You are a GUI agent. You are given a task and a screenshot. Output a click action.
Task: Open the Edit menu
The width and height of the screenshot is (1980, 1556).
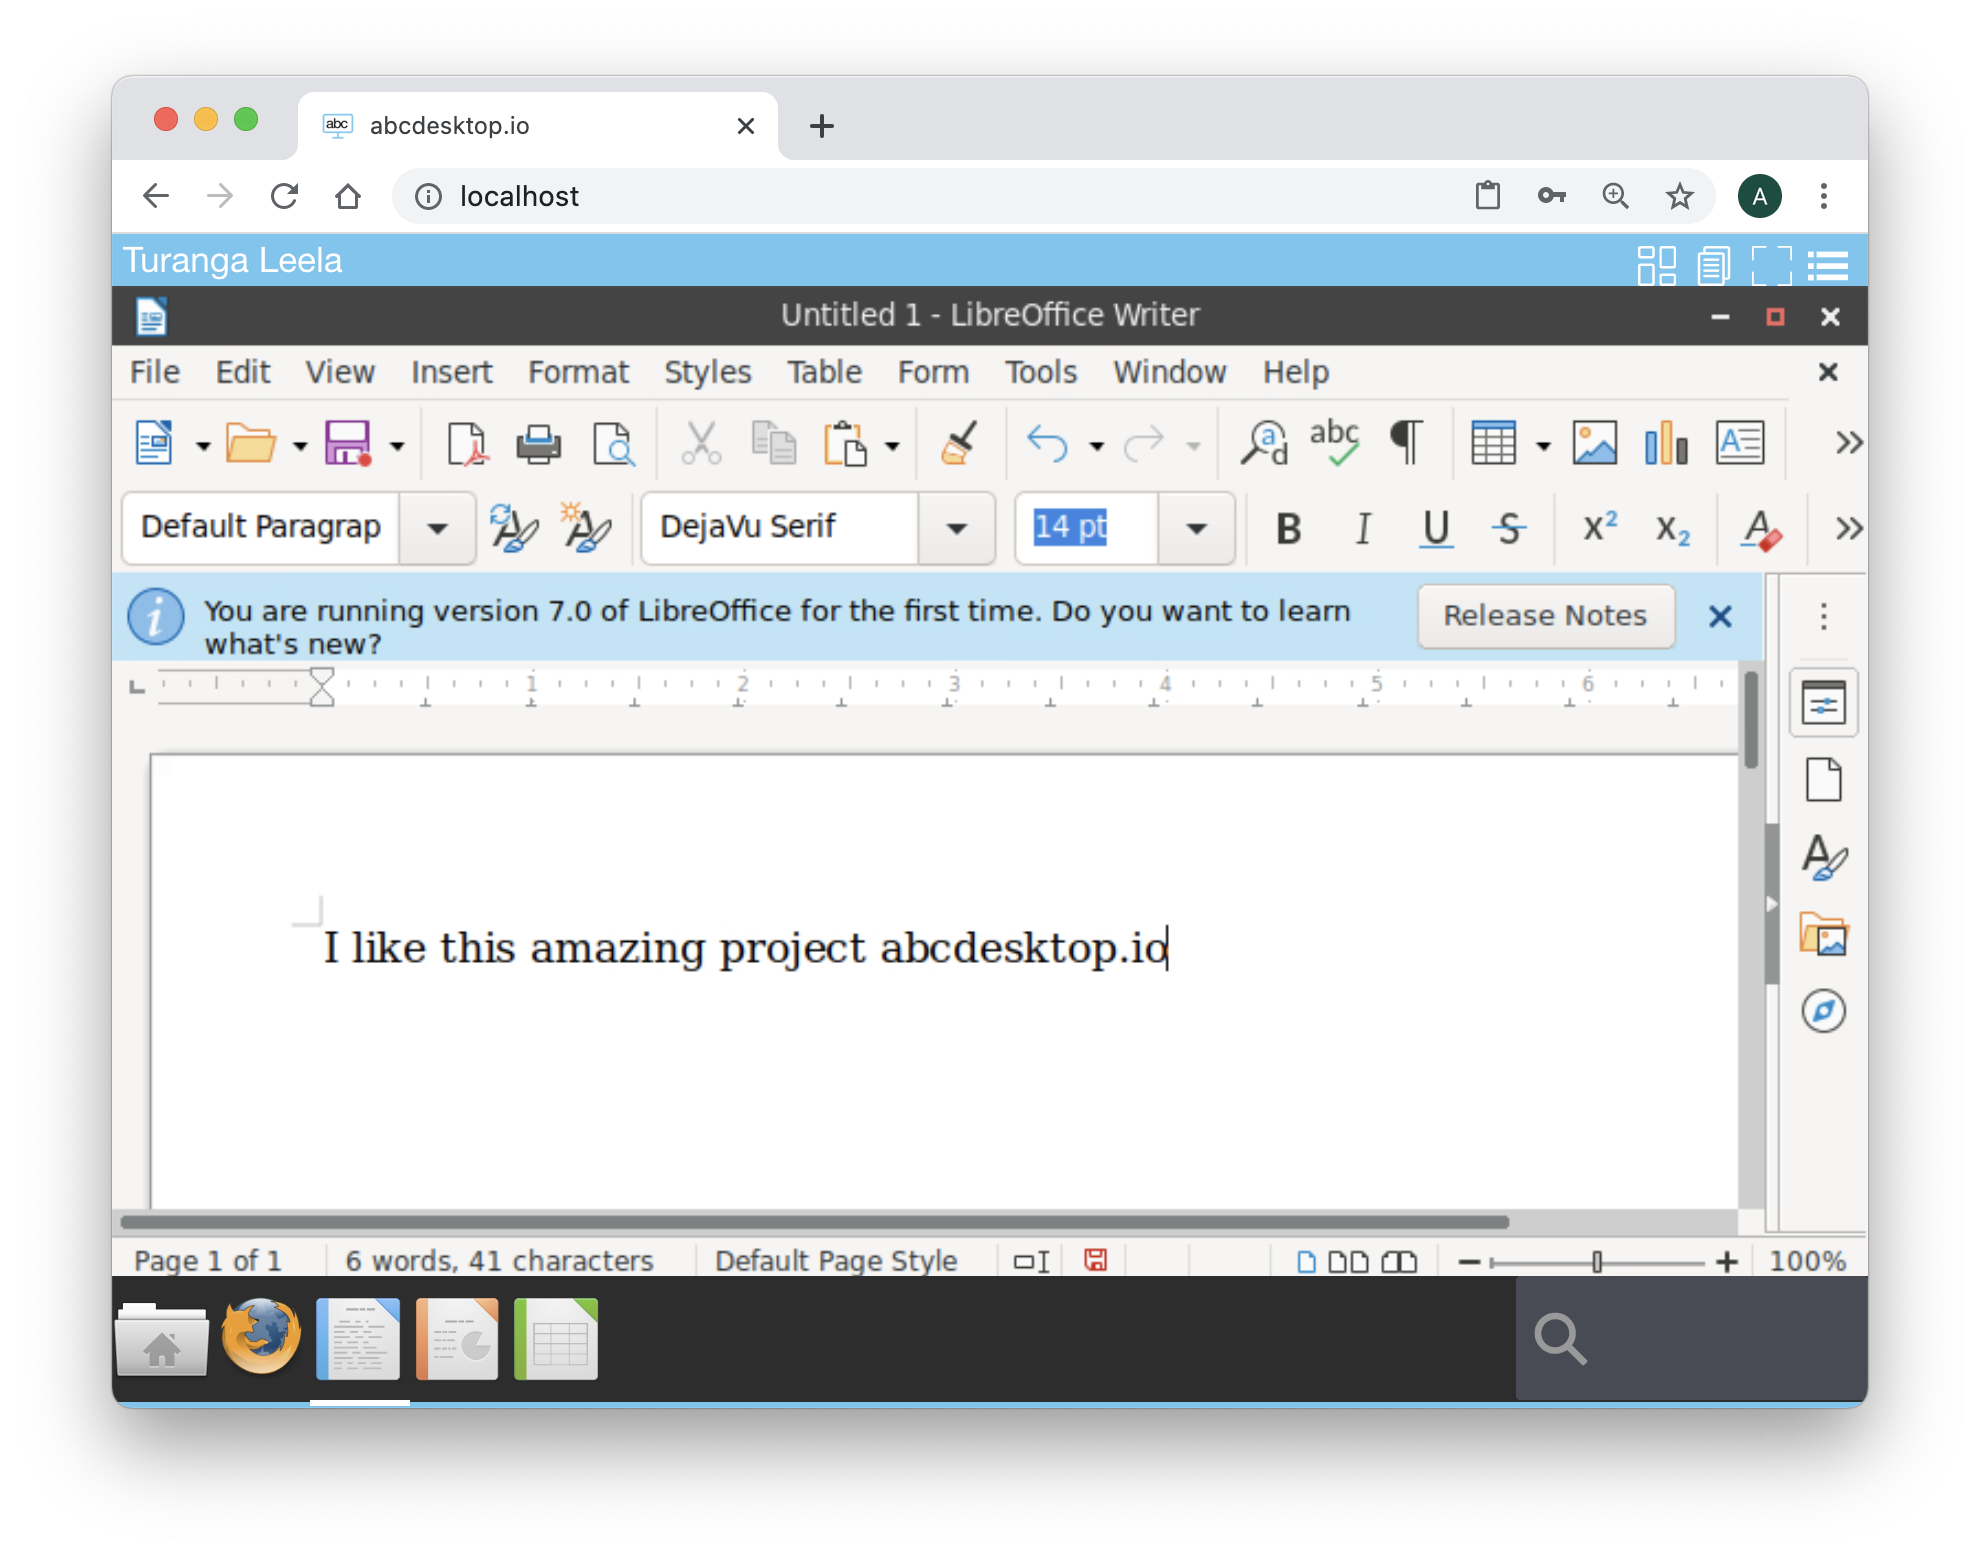pos(243,372)
